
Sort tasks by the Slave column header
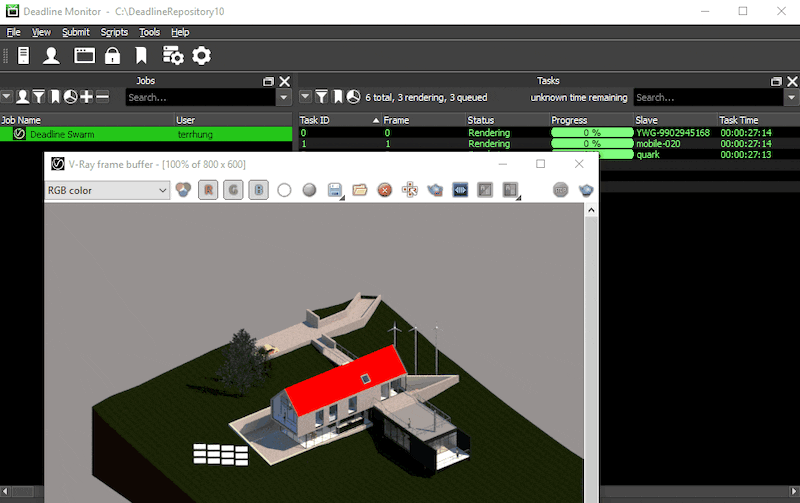[x=676, y=120]
